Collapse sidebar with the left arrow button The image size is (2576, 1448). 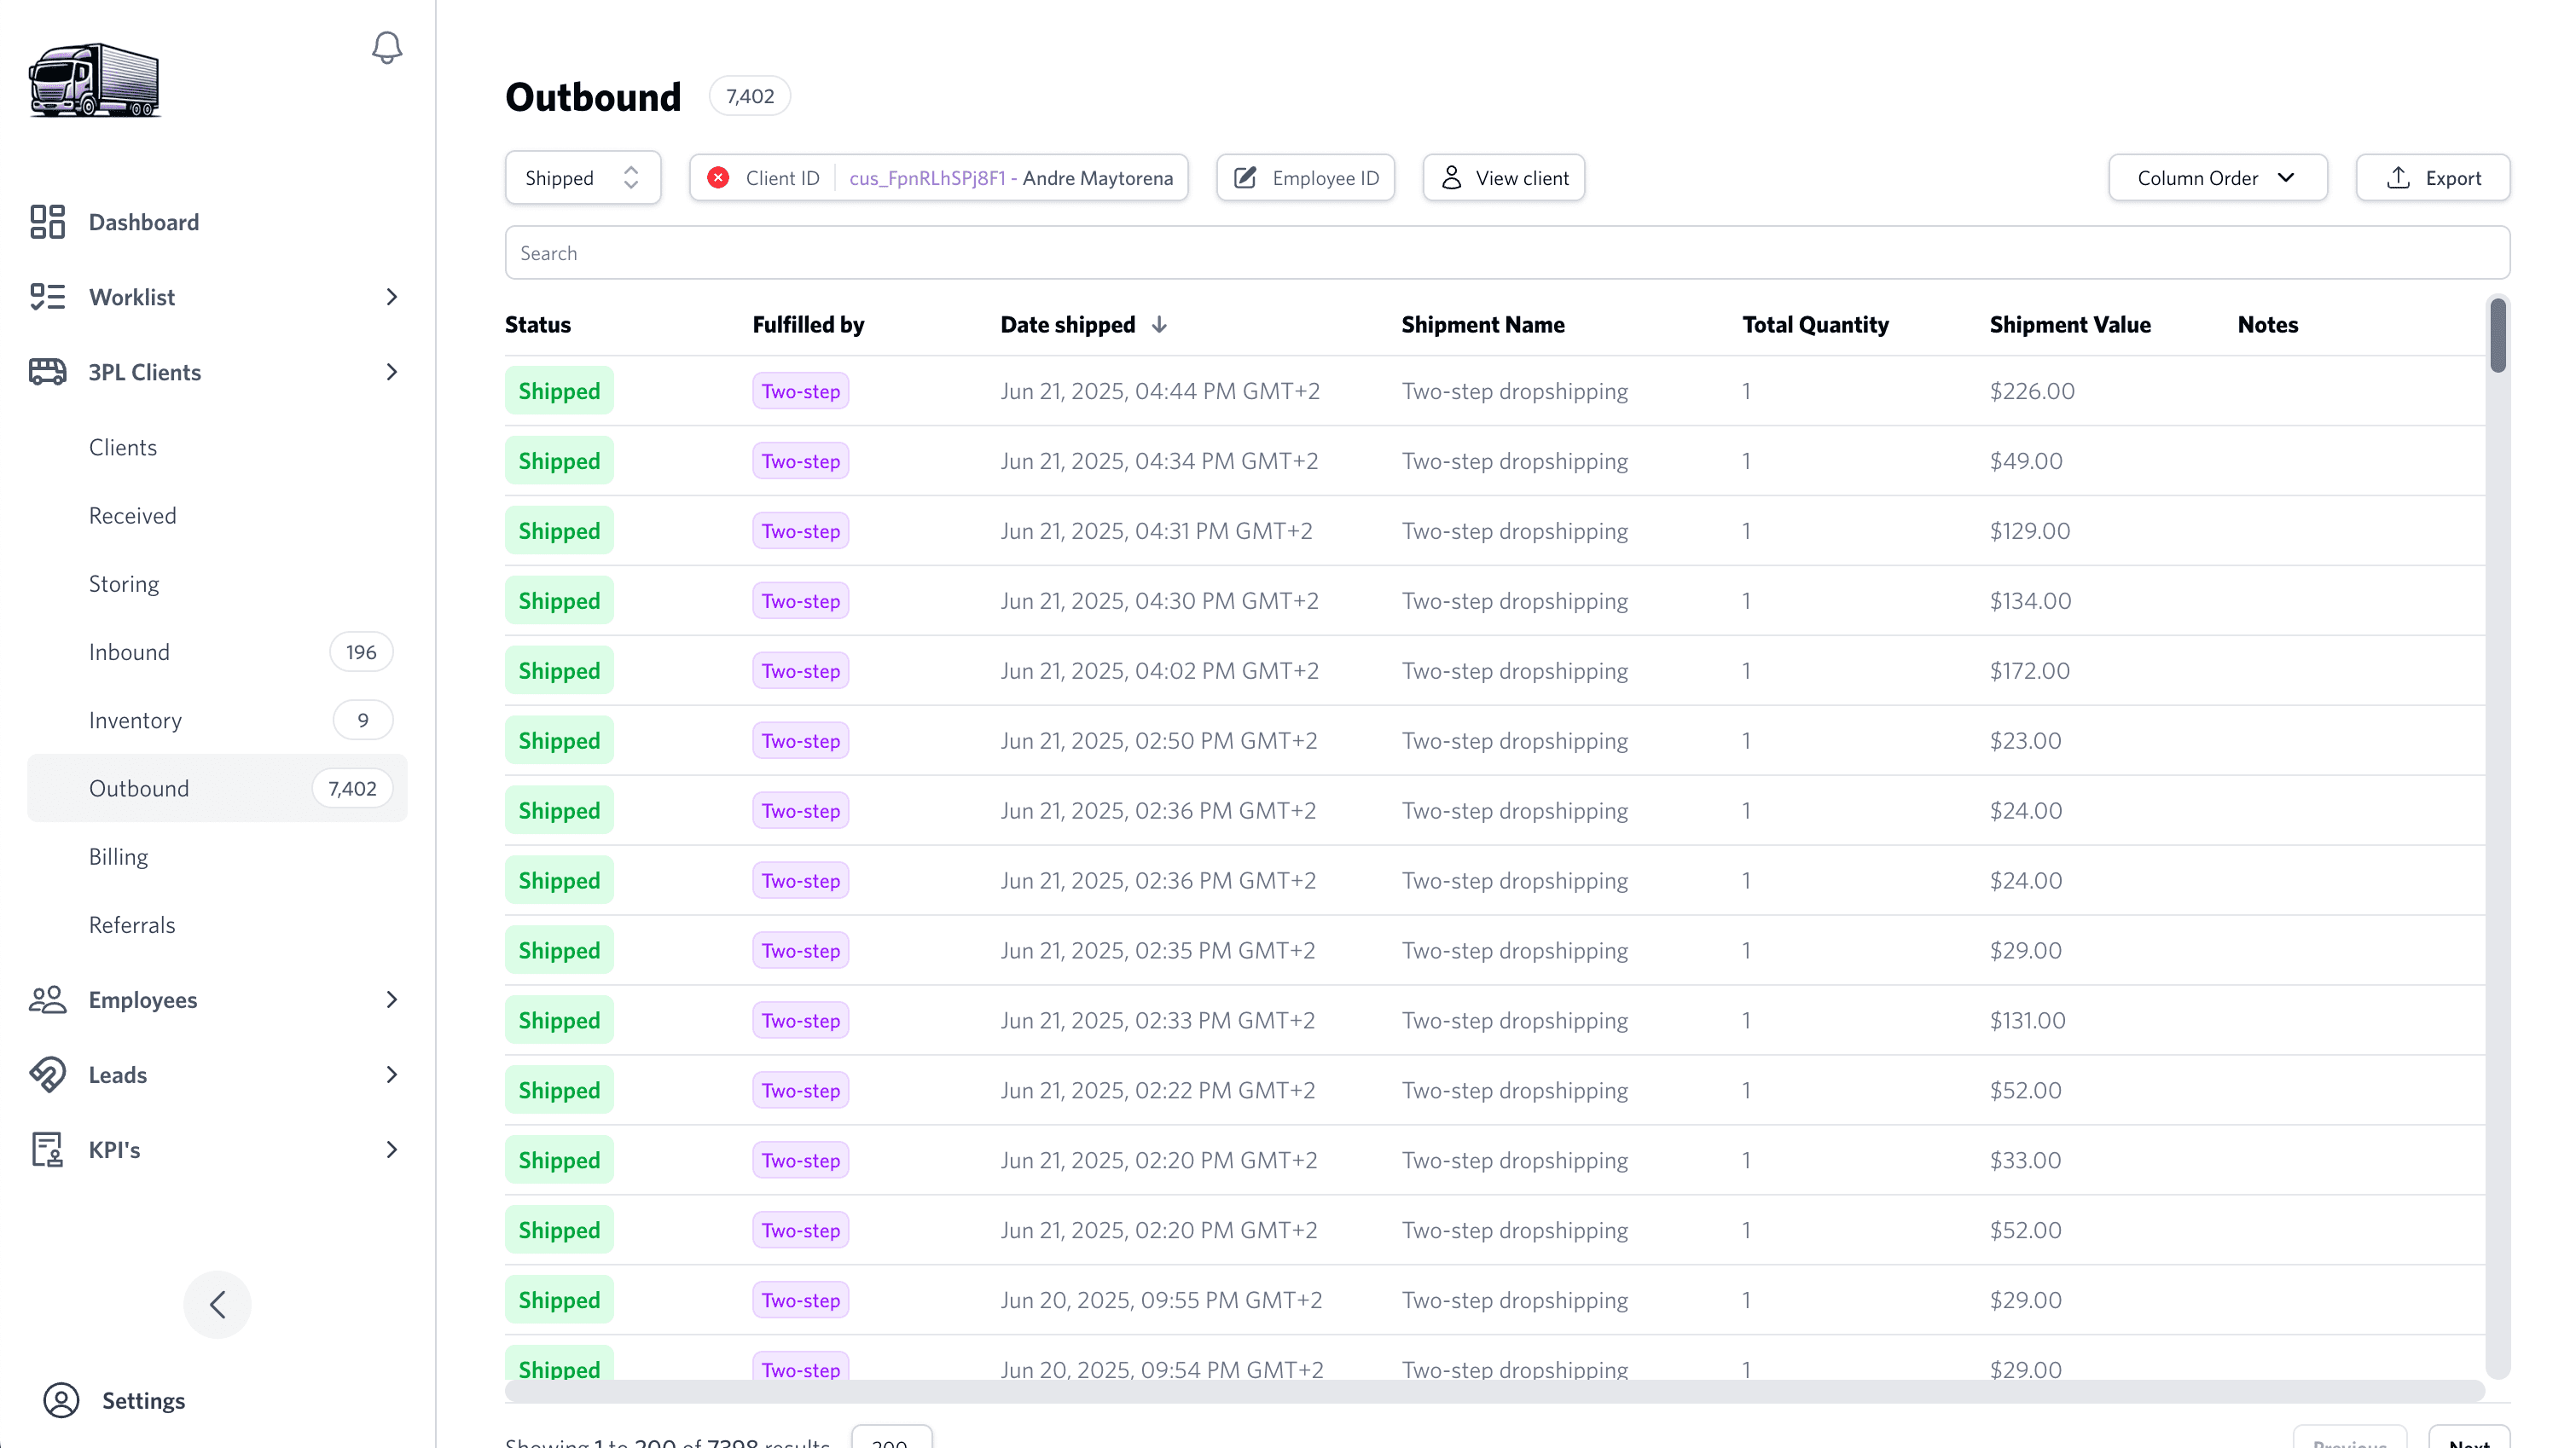[217, 1304]
